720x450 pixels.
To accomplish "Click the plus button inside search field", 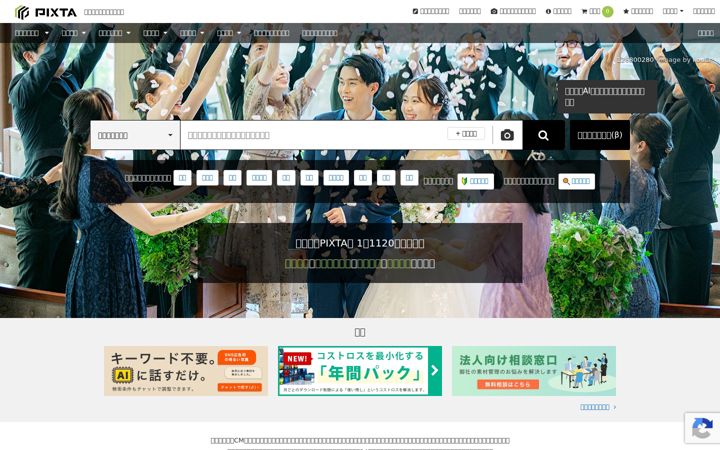I will click(x=466, y=134).
